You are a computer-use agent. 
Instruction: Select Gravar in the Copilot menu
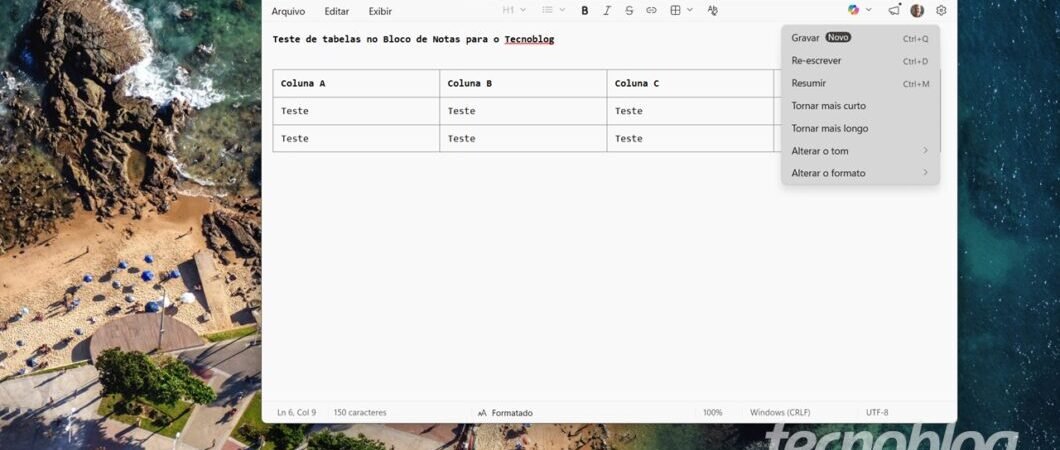click(x=860, y=39)
